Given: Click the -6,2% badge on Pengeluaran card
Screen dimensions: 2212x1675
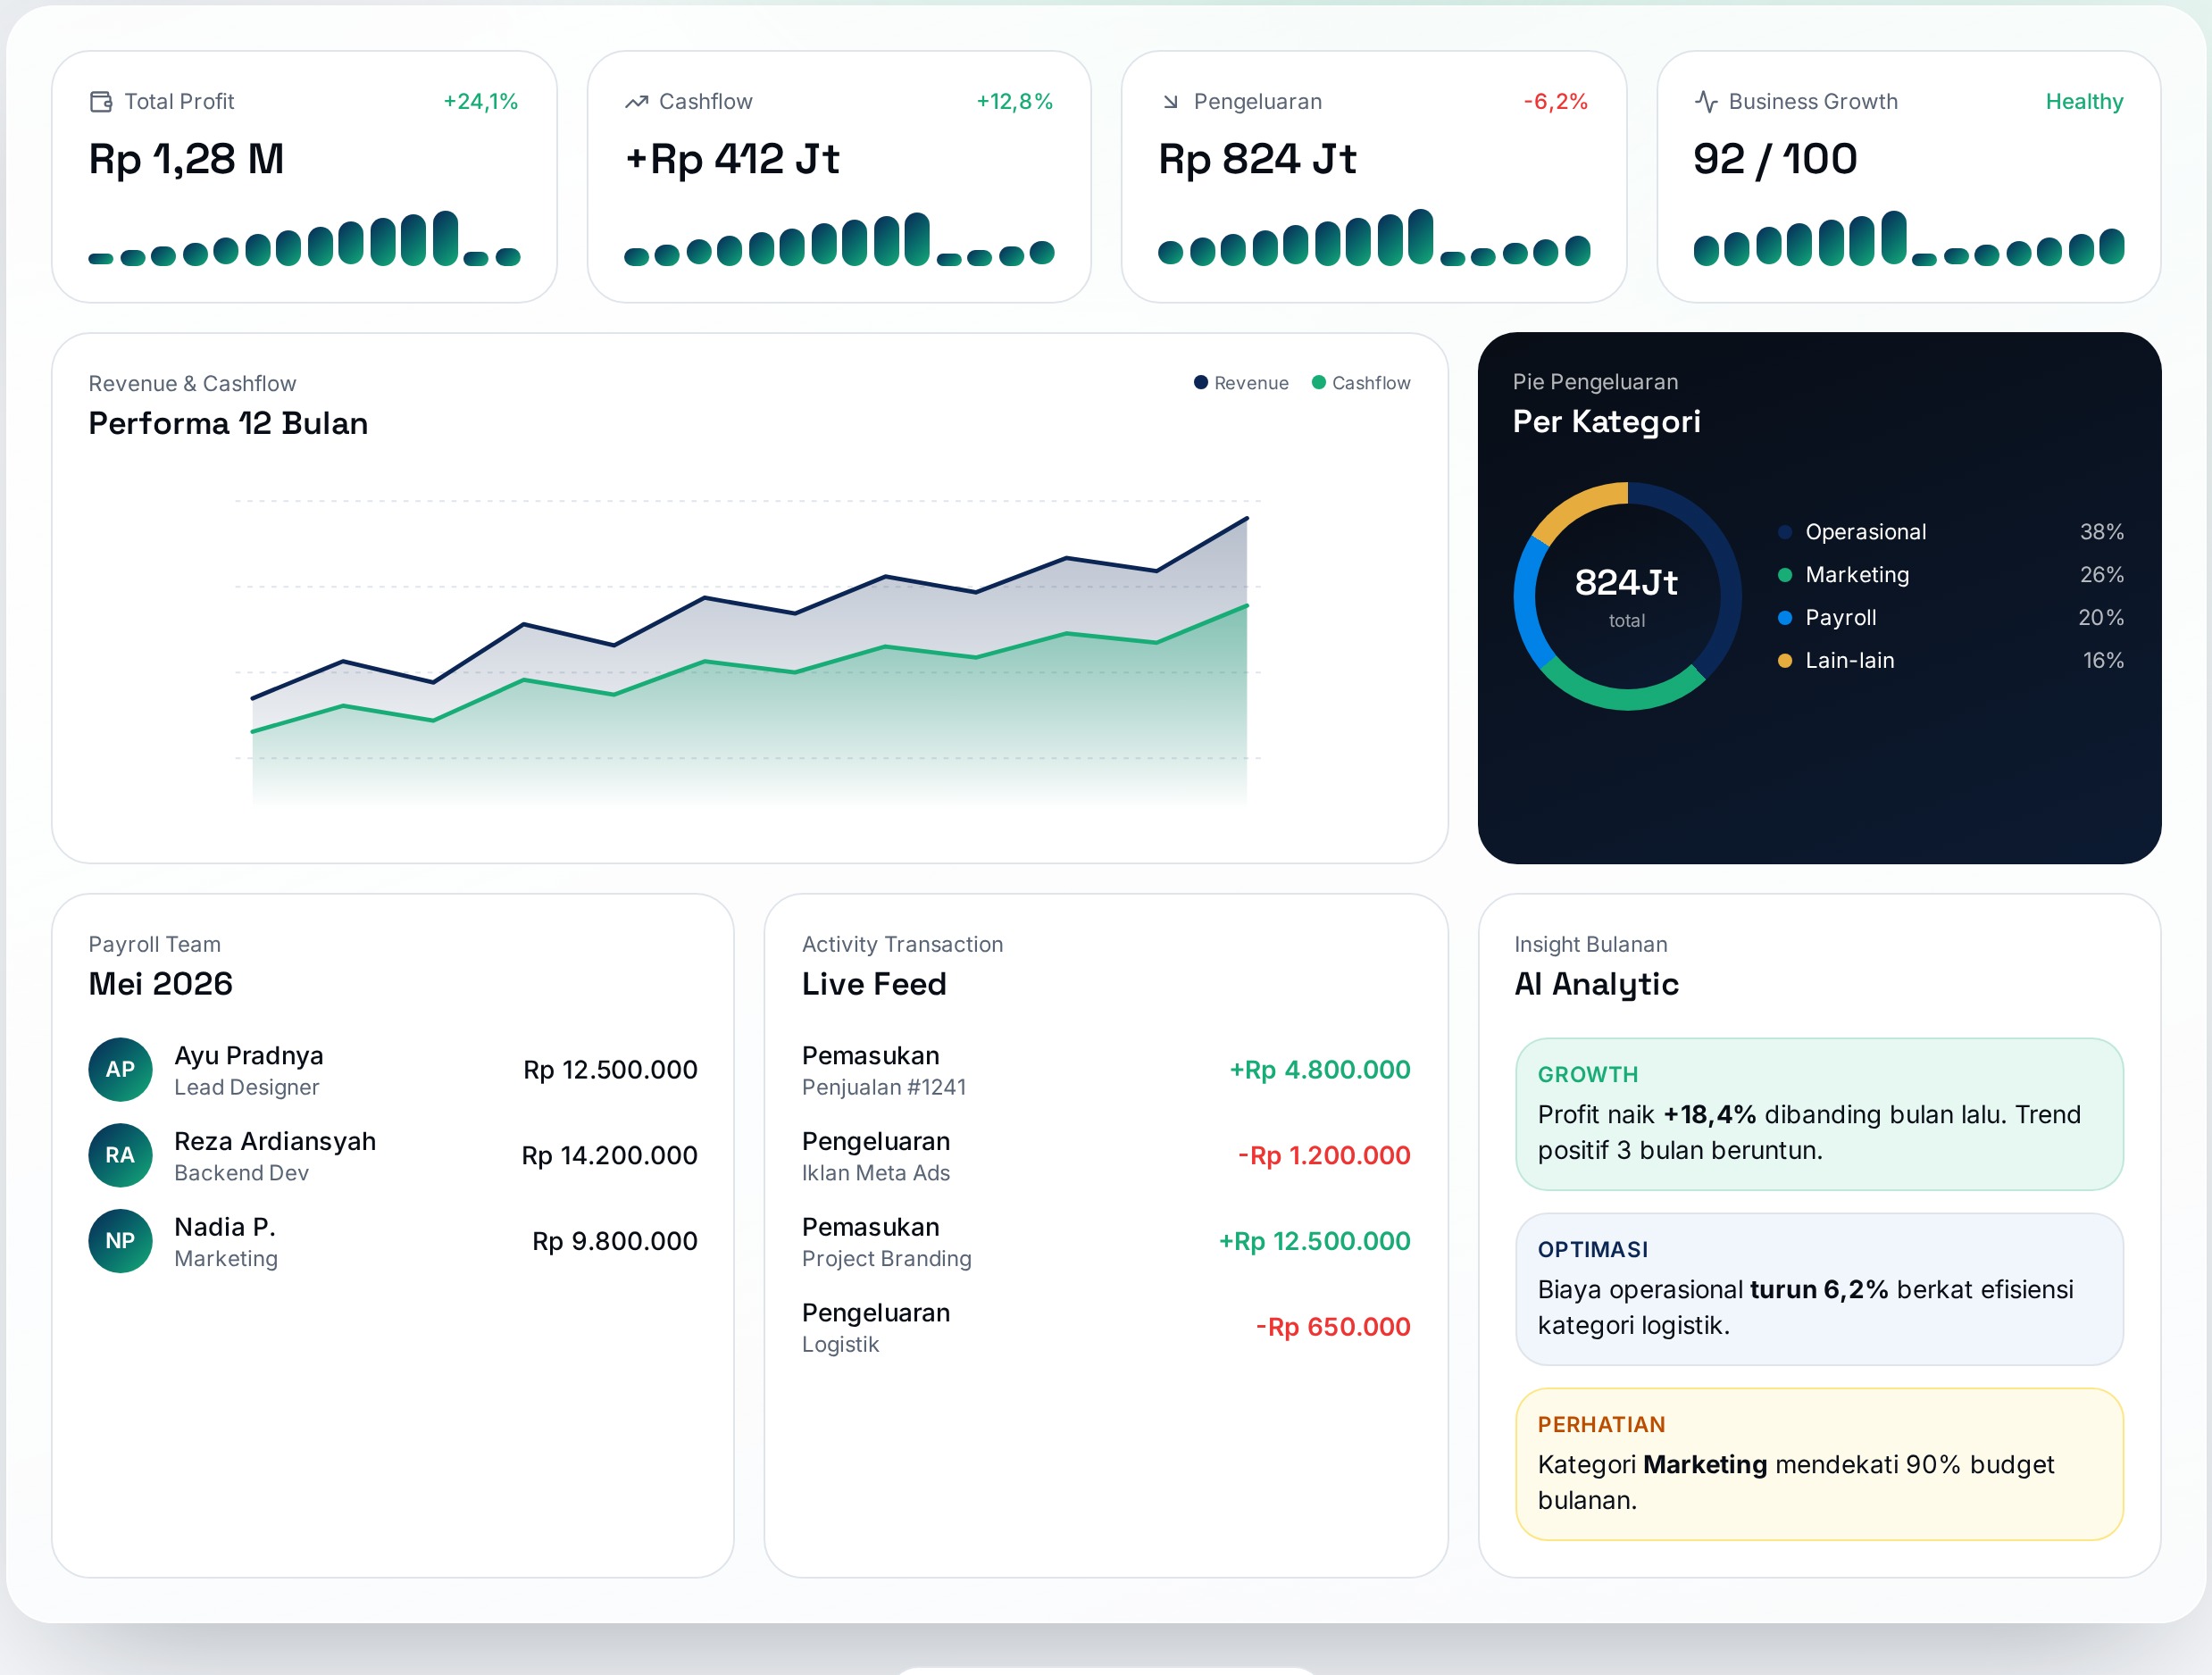Looking at the screenshot, I should coord(1555,102).
